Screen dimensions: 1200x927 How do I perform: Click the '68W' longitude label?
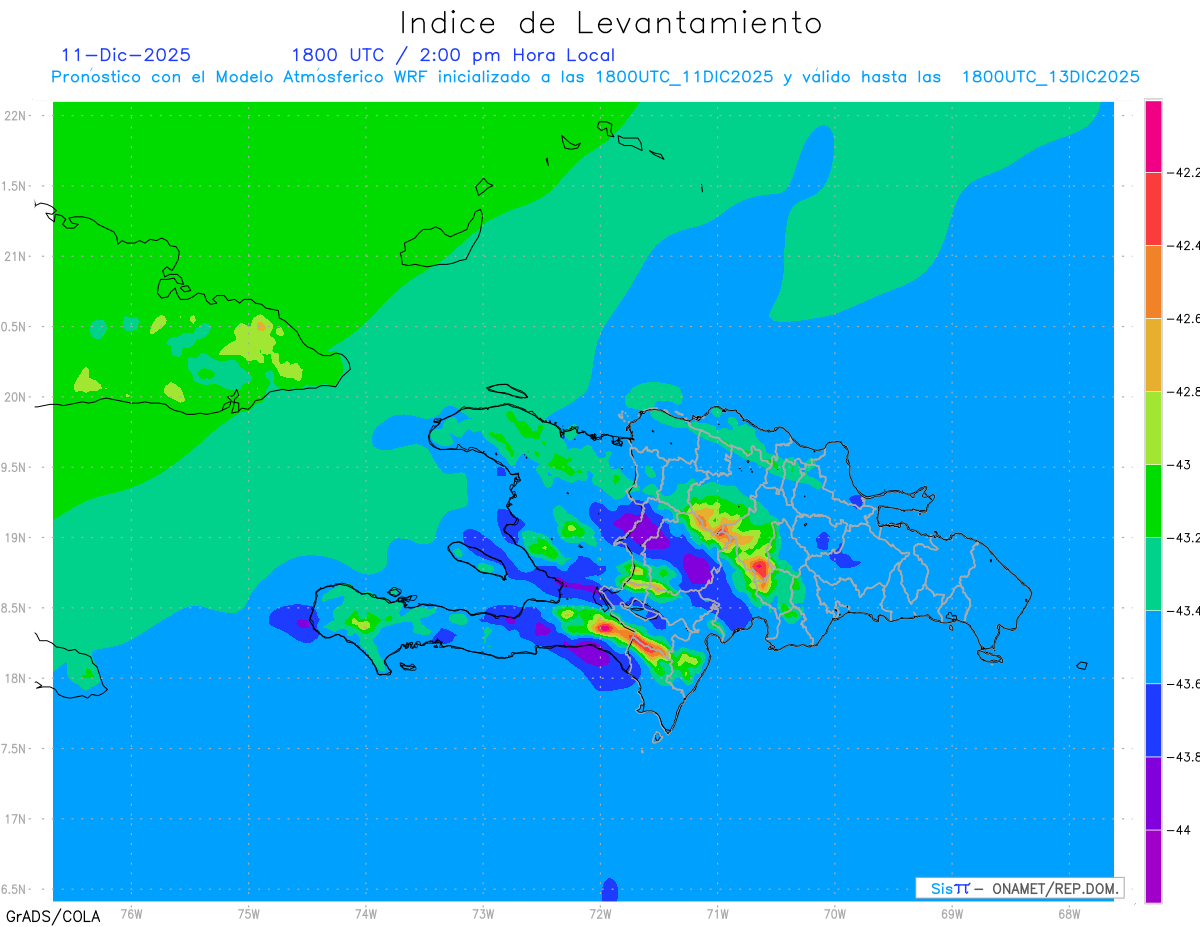click(1069, 914)
